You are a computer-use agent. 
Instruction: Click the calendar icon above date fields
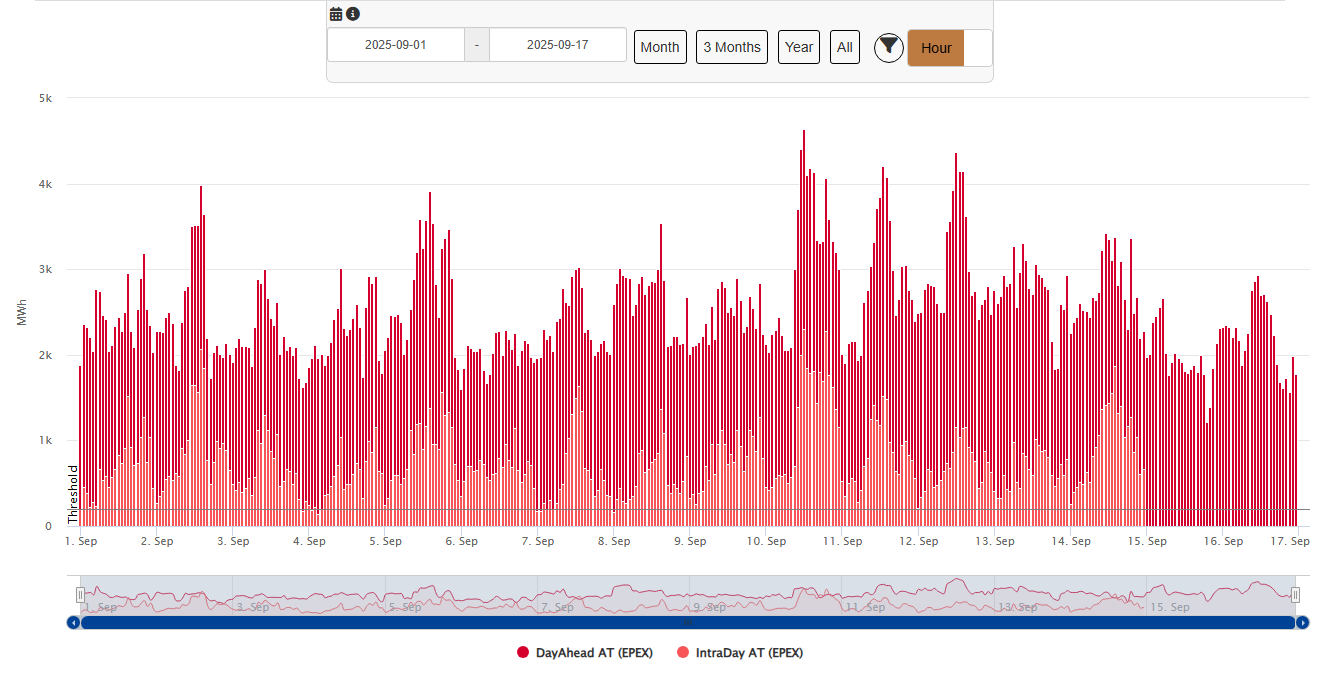[x=336, y=14]
